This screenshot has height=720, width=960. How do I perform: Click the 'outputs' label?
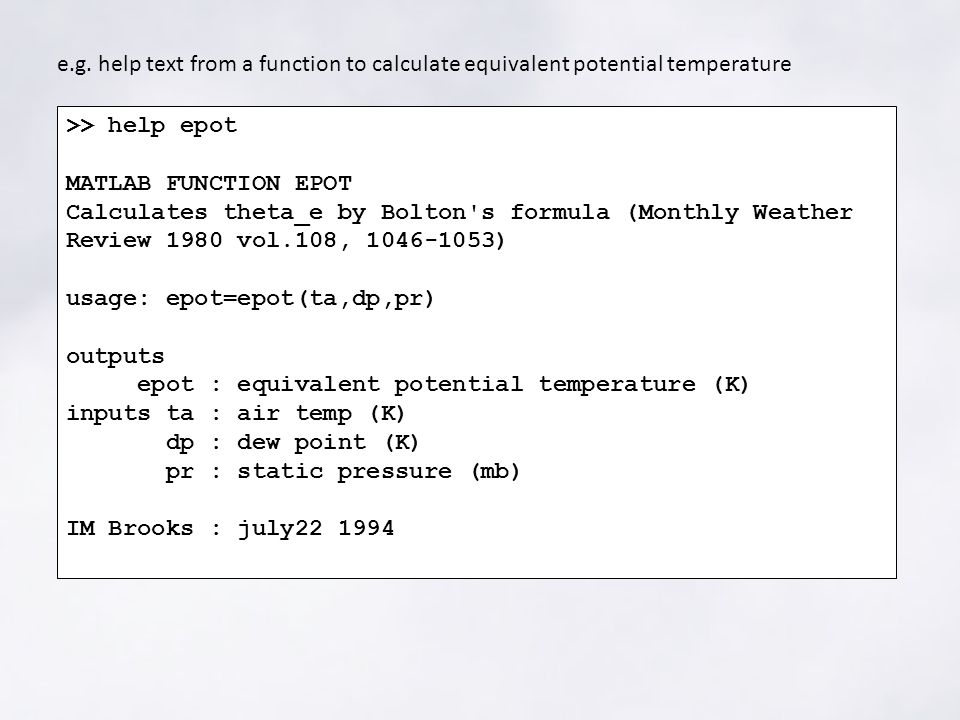(x=115, y=356)
